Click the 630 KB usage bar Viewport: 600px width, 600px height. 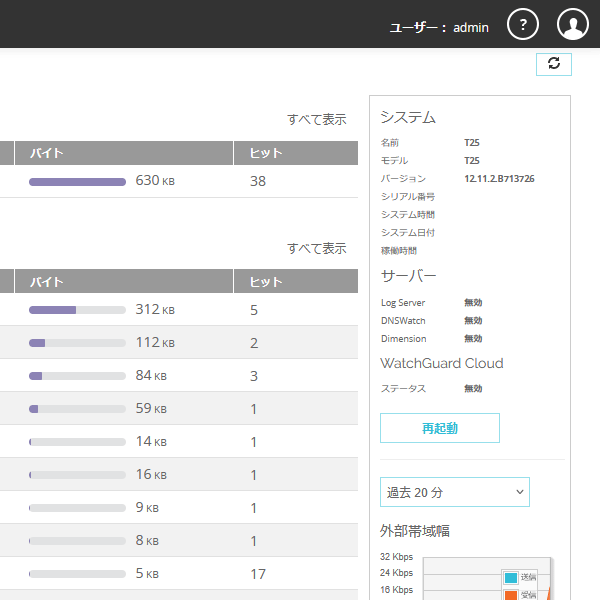click(77, 182)
